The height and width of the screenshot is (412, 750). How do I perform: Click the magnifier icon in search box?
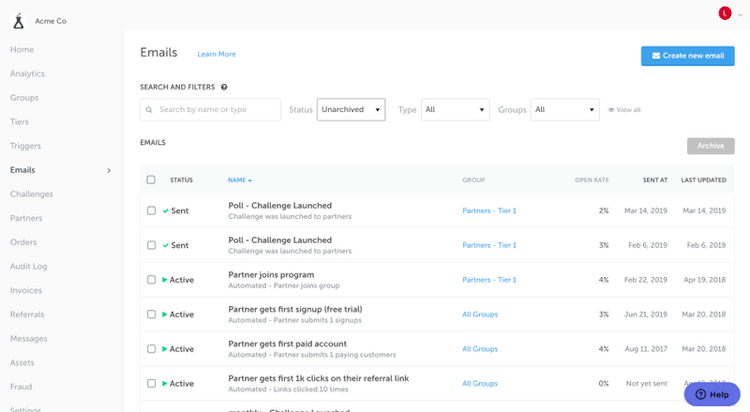click(x=149, y=110)
